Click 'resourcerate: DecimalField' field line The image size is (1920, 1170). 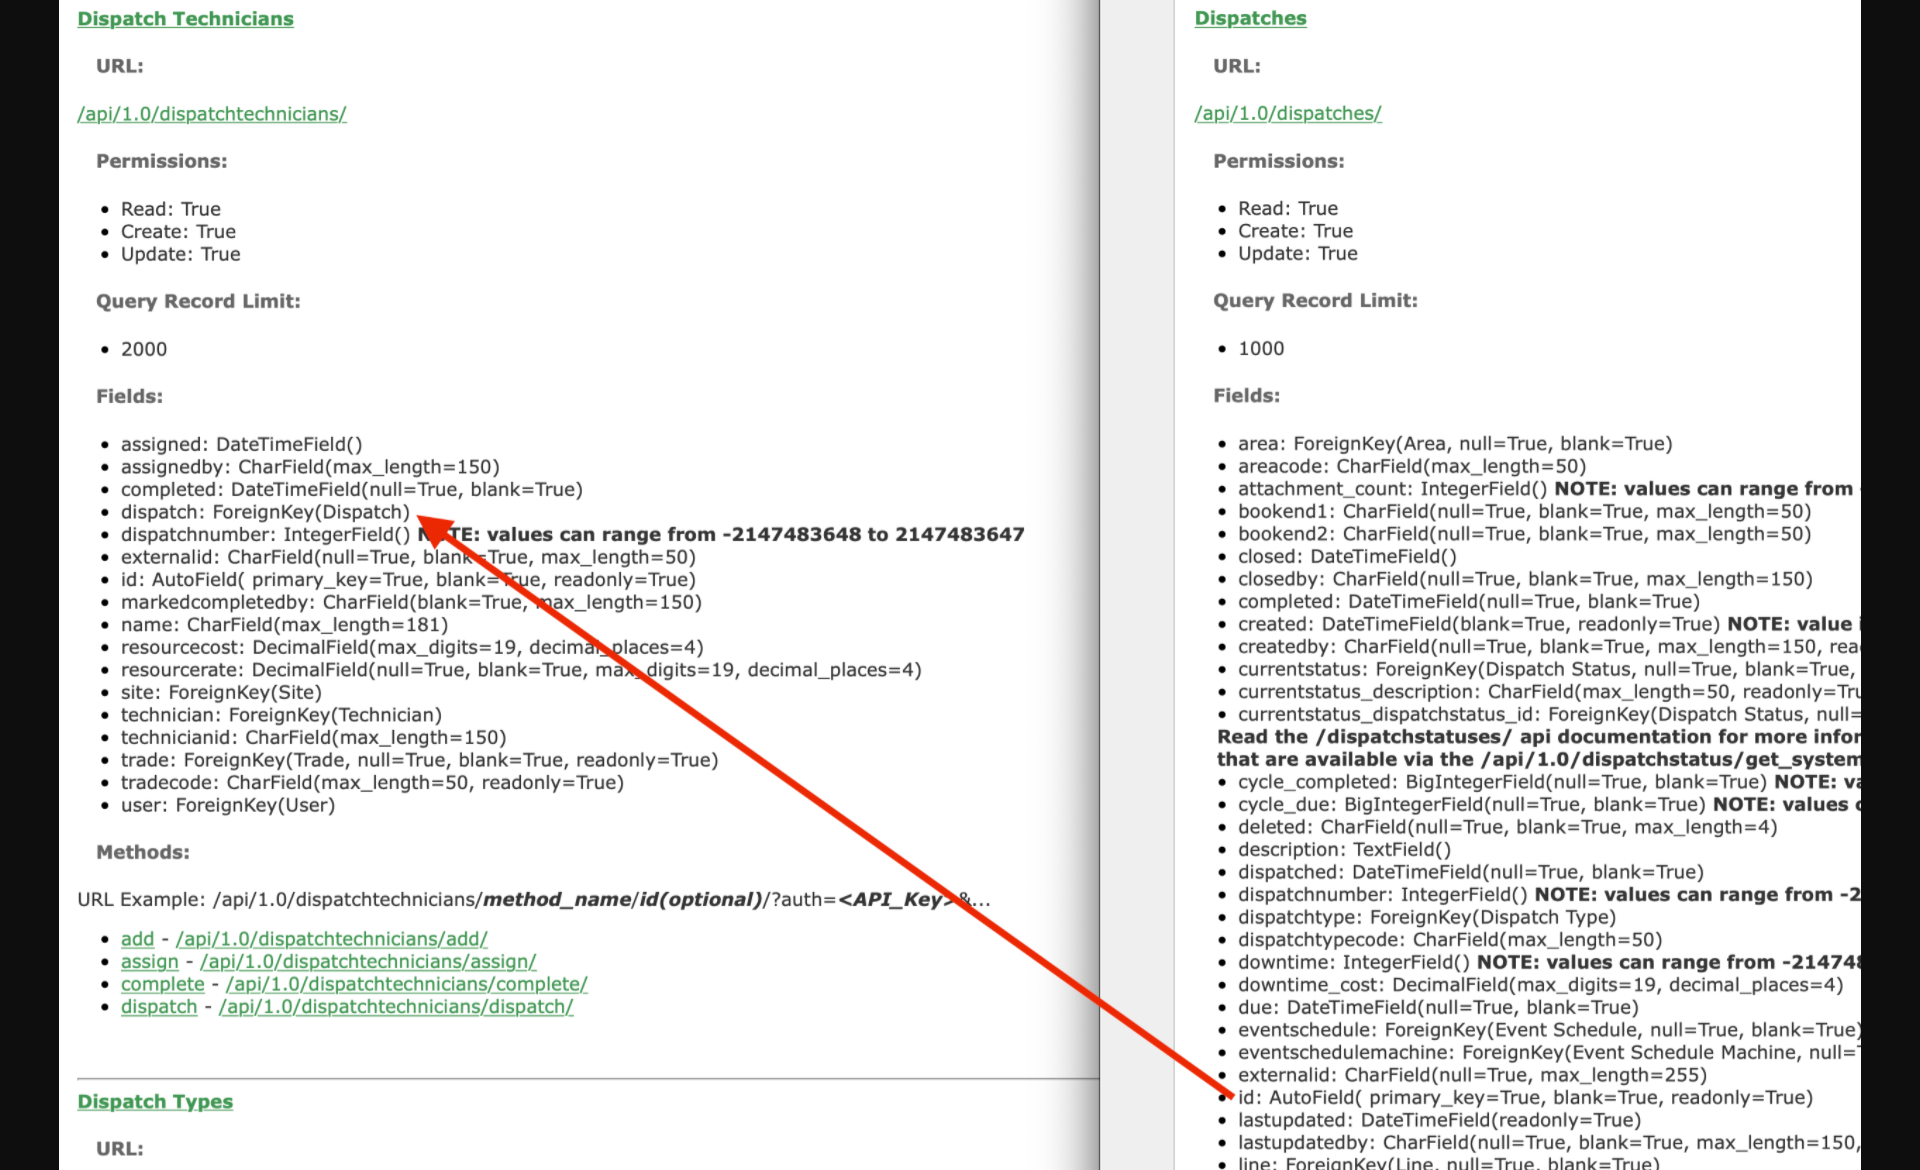(521, 670)
